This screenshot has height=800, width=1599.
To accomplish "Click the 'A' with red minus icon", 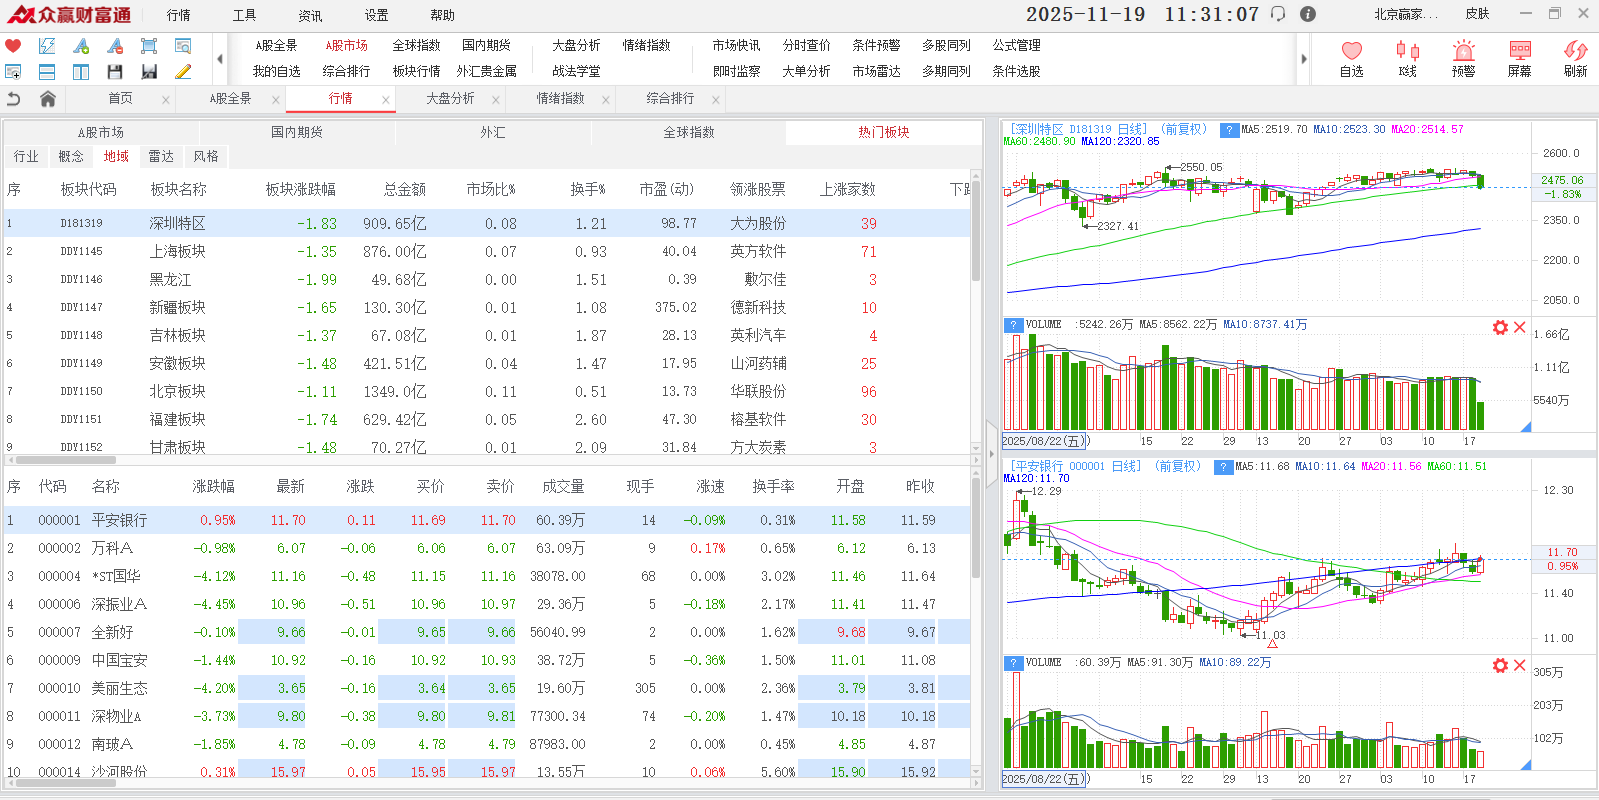I will tap(115, 46).
